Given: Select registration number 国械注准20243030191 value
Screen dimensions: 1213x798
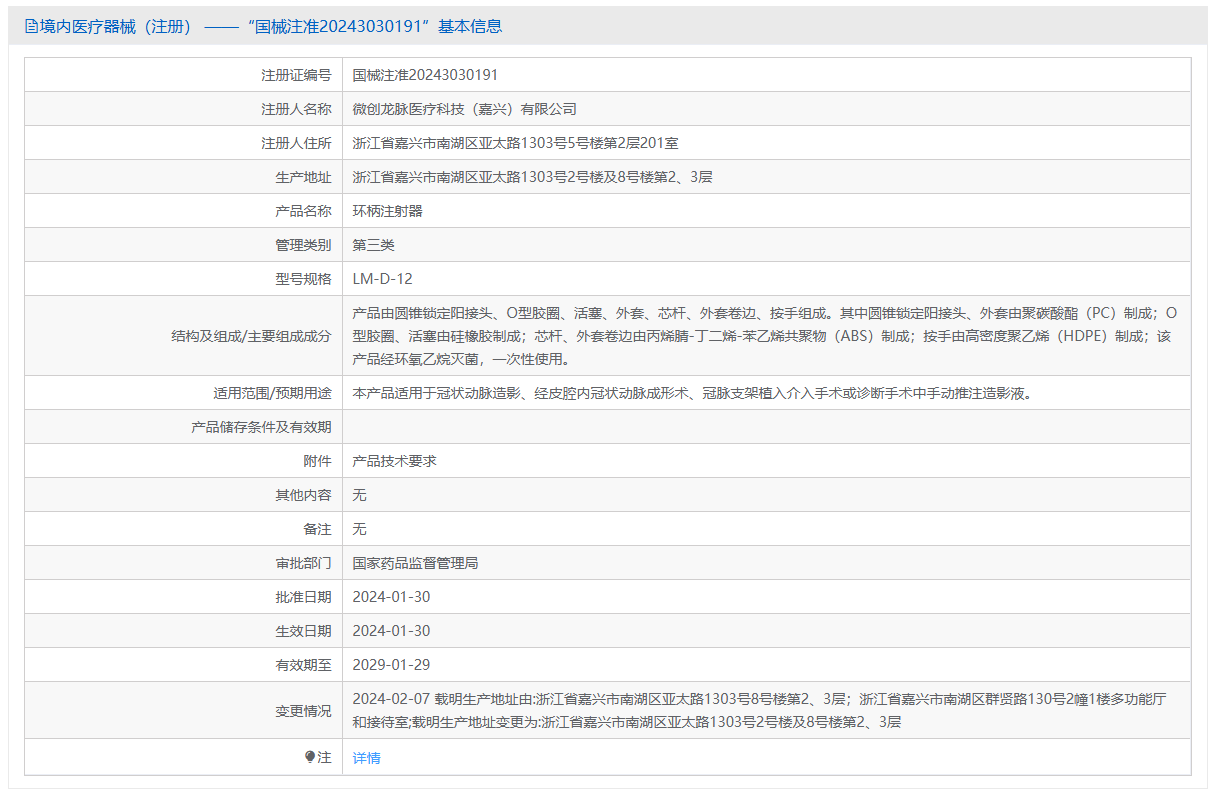Looking at the screenshot, I should 426,75.
